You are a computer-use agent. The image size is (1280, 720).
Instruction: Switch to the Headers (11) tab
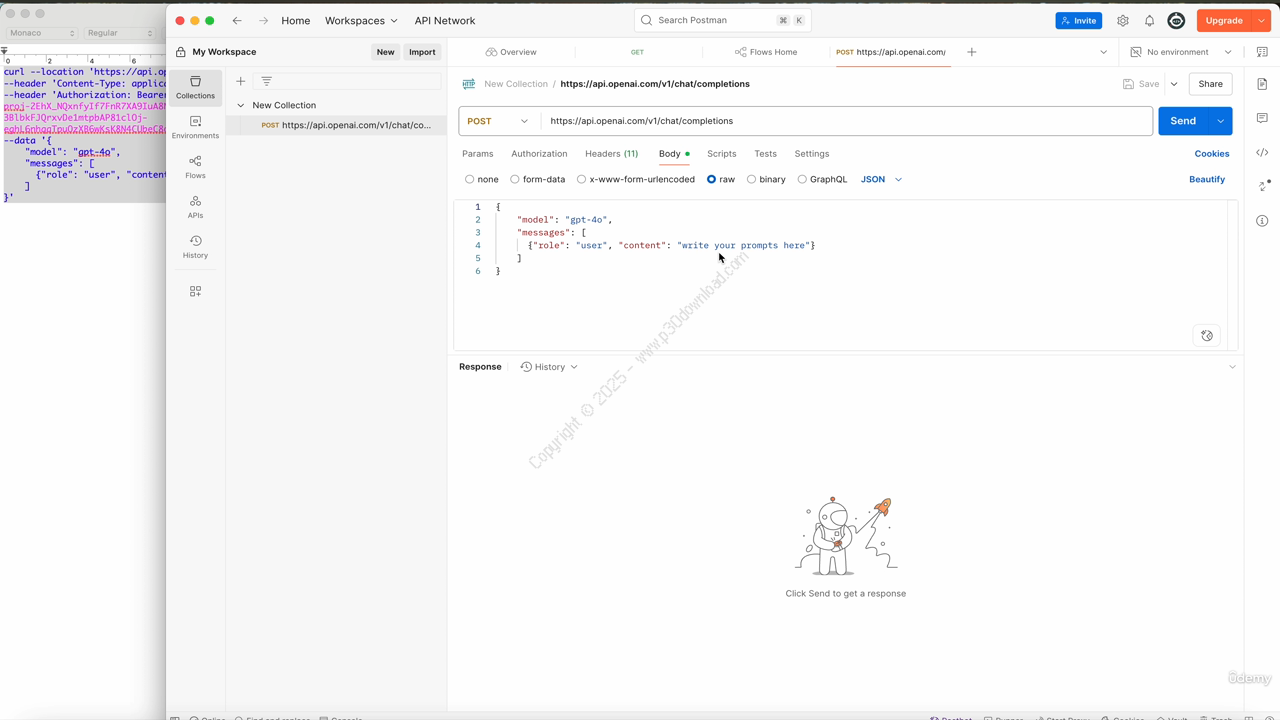611,154
